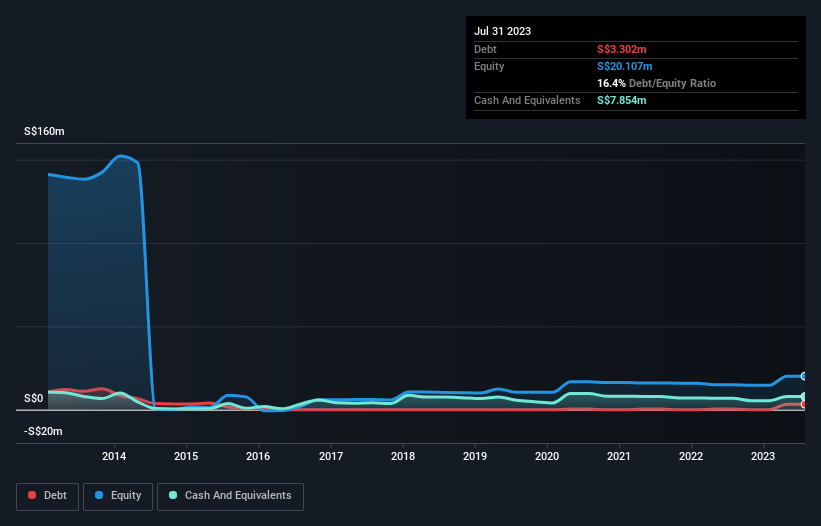The width and height of the screenshot is (821, 526).
Task: Toggle the Equity series legend button
Action: point(118,496)
